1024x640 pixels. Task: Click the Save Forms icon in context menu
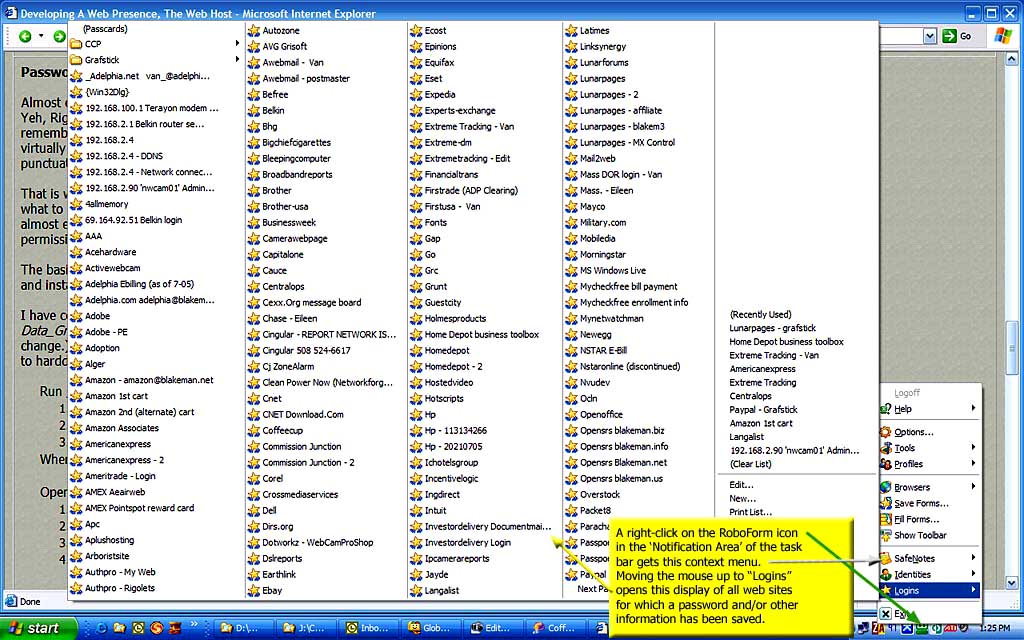click(x=886, y=503)
